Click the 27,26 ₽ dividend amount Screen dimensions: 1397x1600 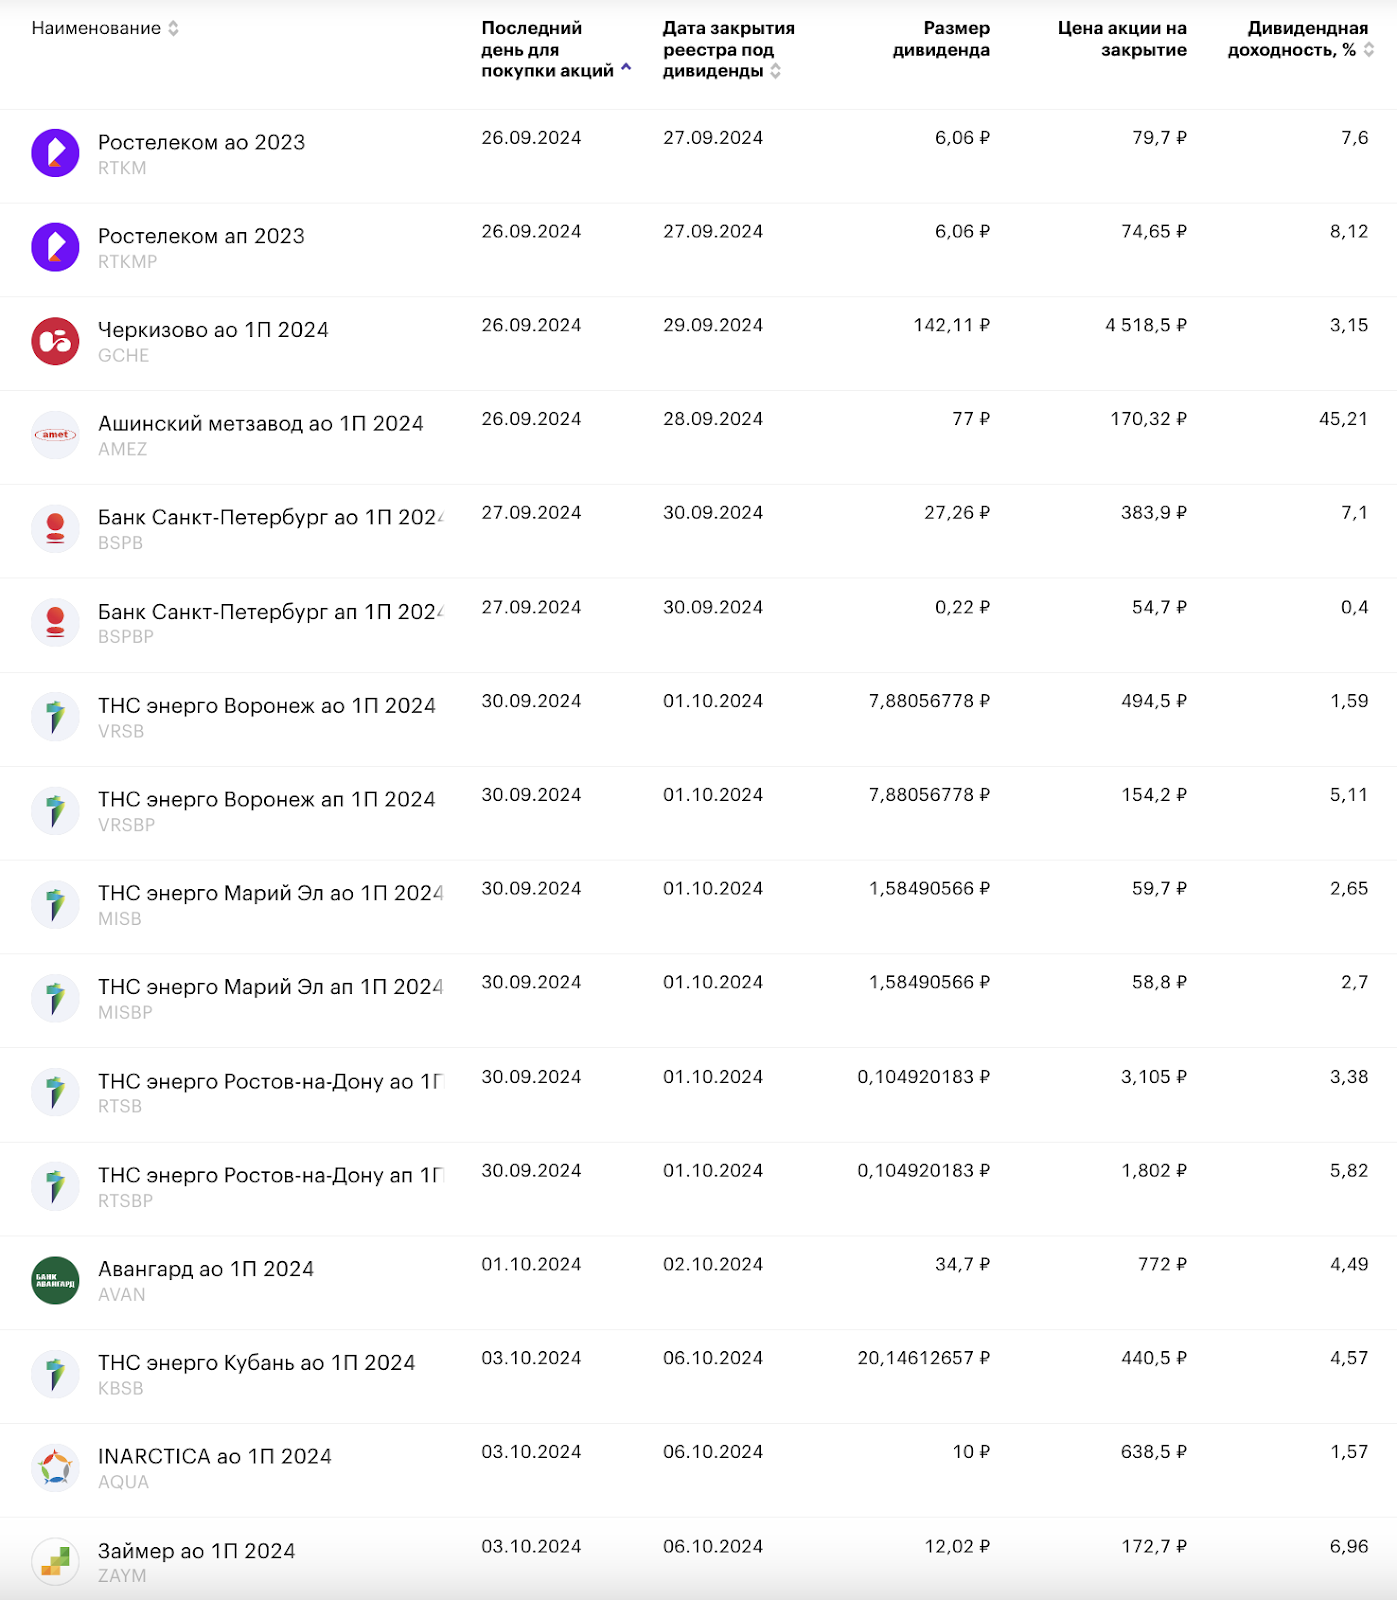tap(957, 512)
